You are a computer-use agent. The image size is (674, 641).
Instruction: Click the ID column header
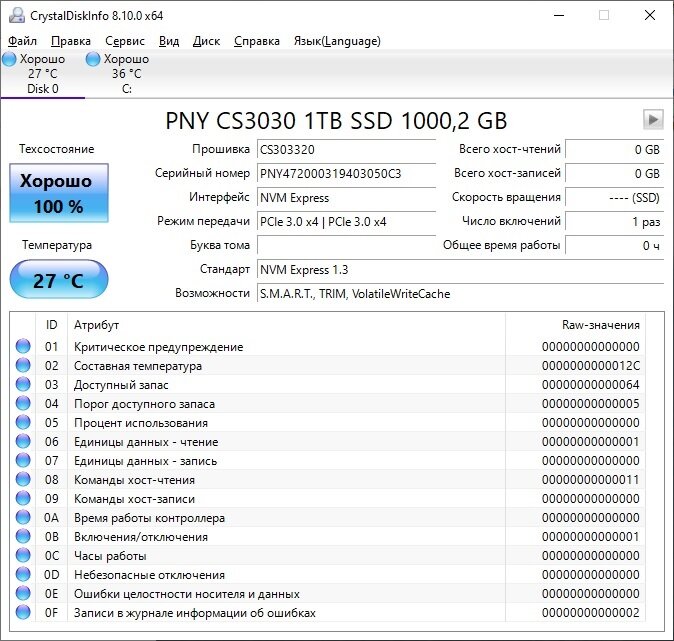click(52, 325)
